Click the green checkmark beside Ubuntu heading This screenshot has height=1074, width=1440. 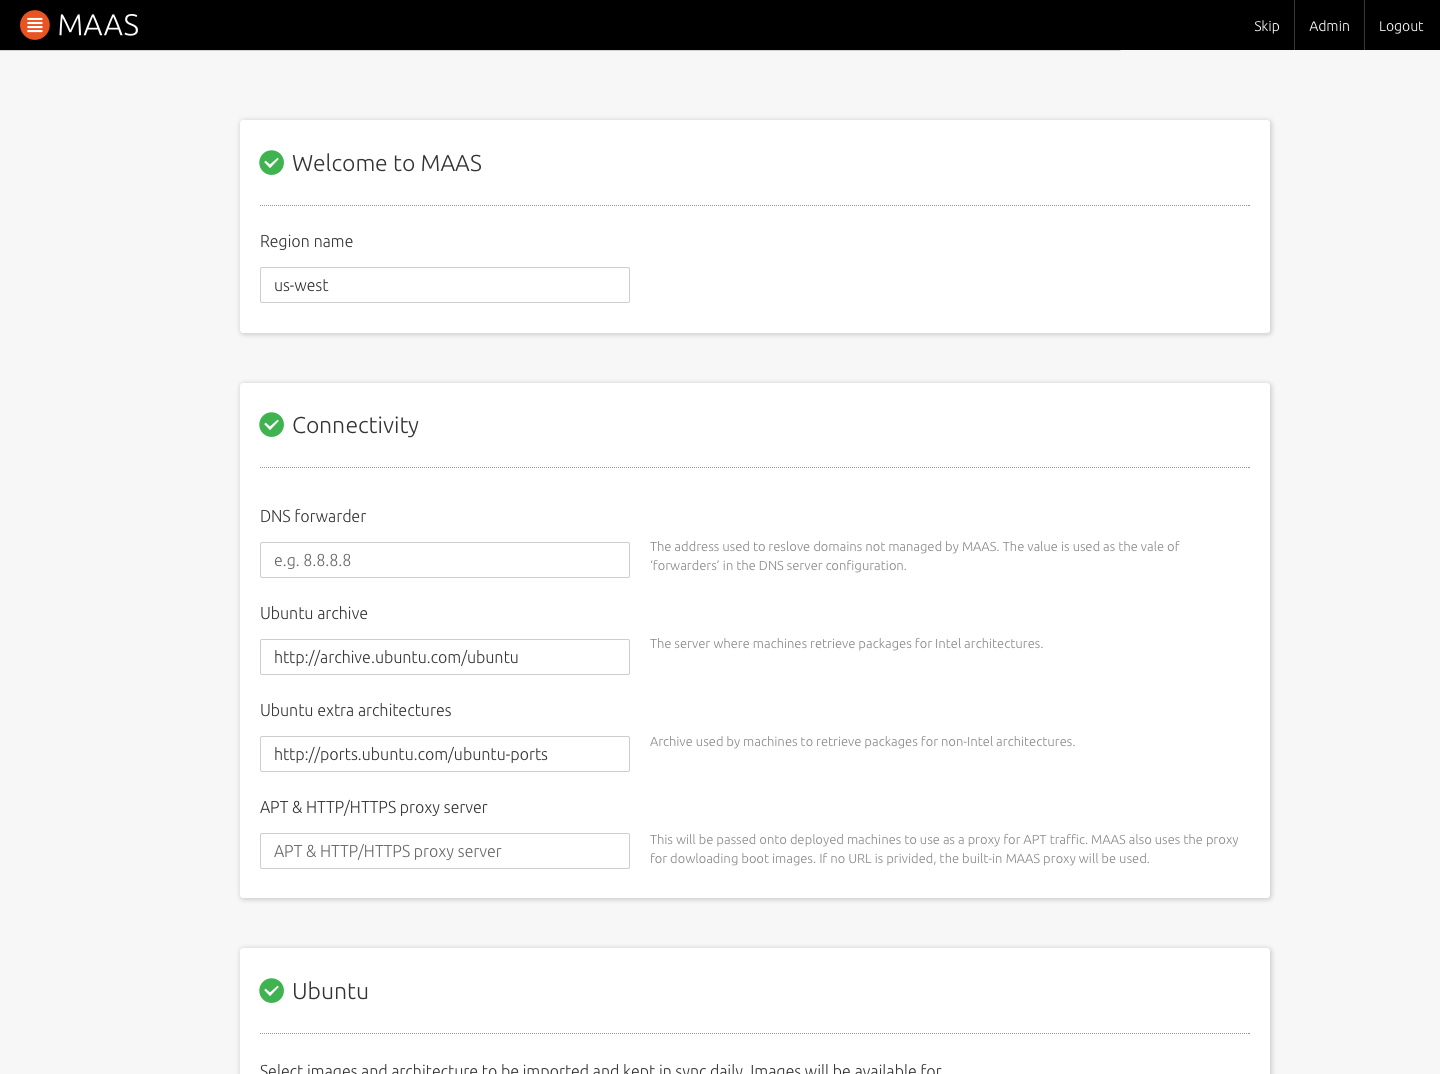272,991
